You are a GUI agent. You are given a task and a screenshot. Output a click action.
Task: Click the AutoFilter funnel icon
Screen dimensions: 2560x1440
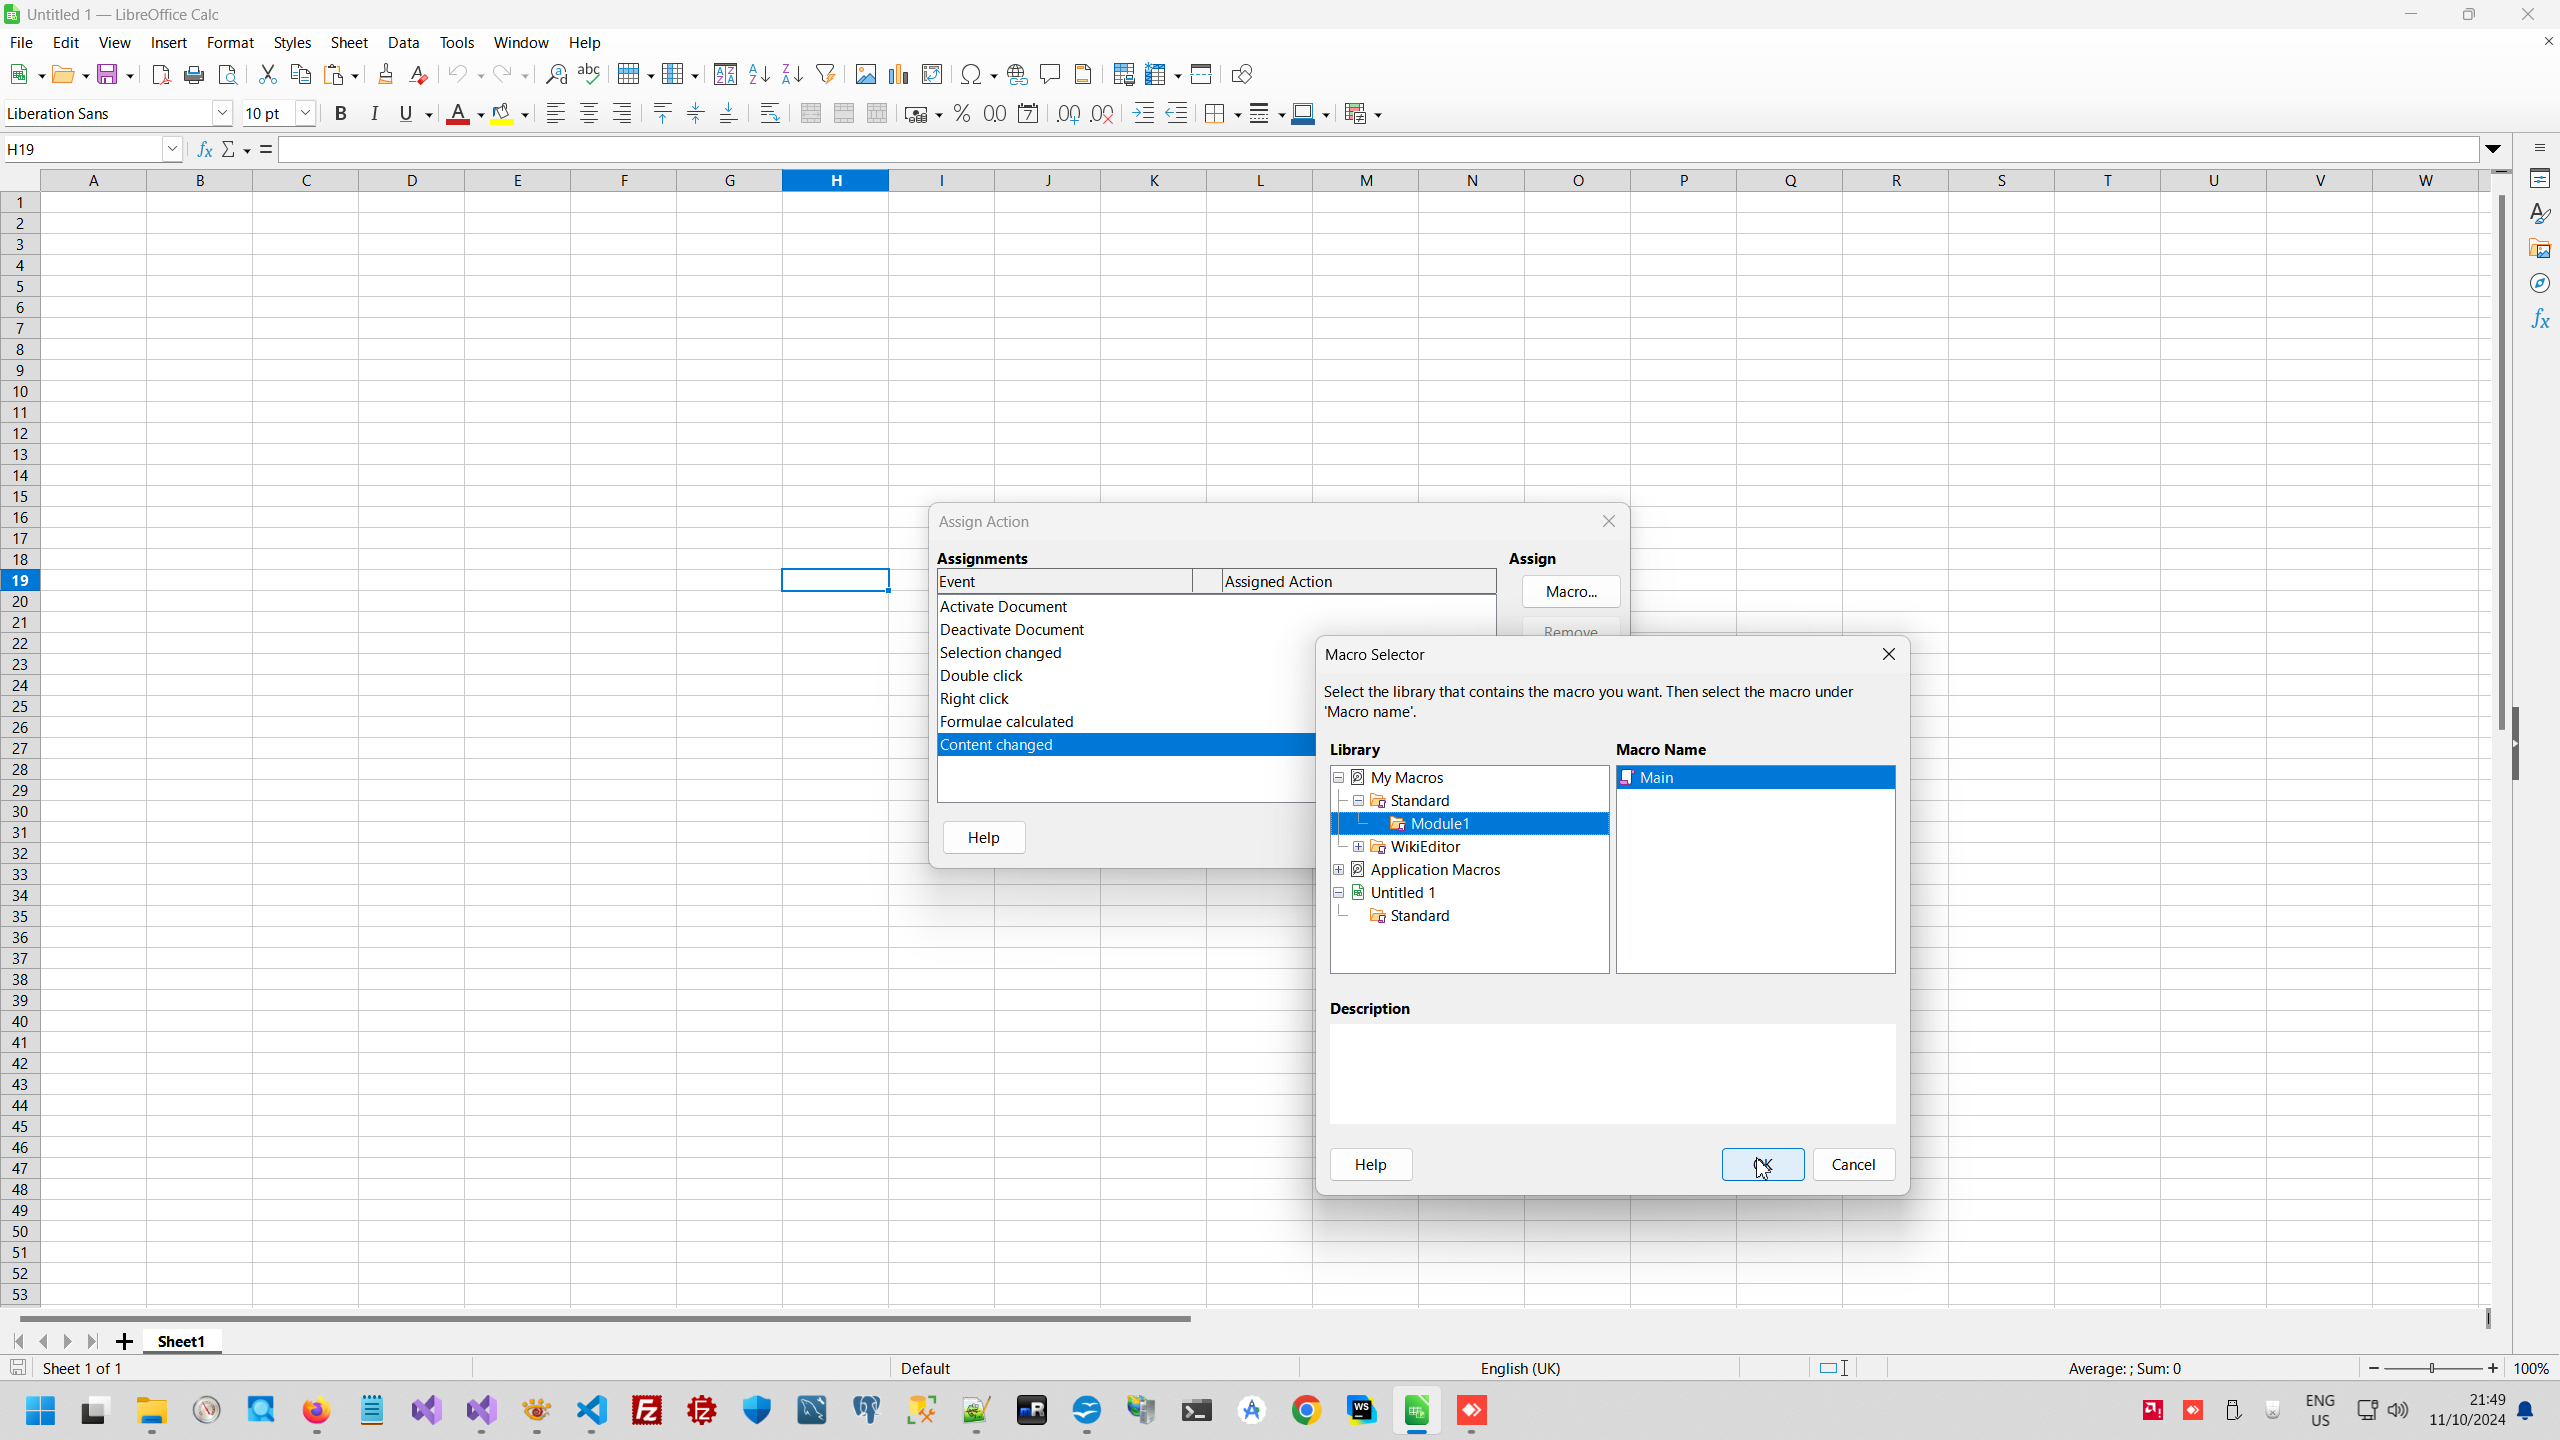[x=825, y=74]
